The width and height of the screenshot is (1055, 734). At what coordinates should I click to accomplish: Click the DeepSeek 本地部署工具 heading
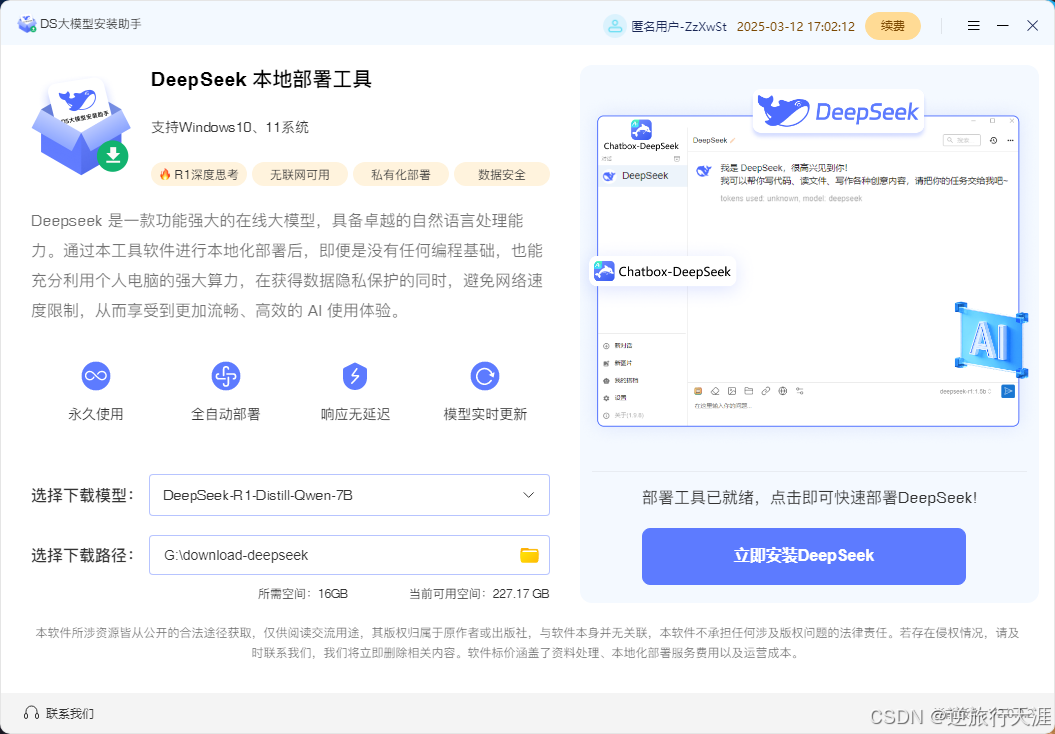coord(261,79)
